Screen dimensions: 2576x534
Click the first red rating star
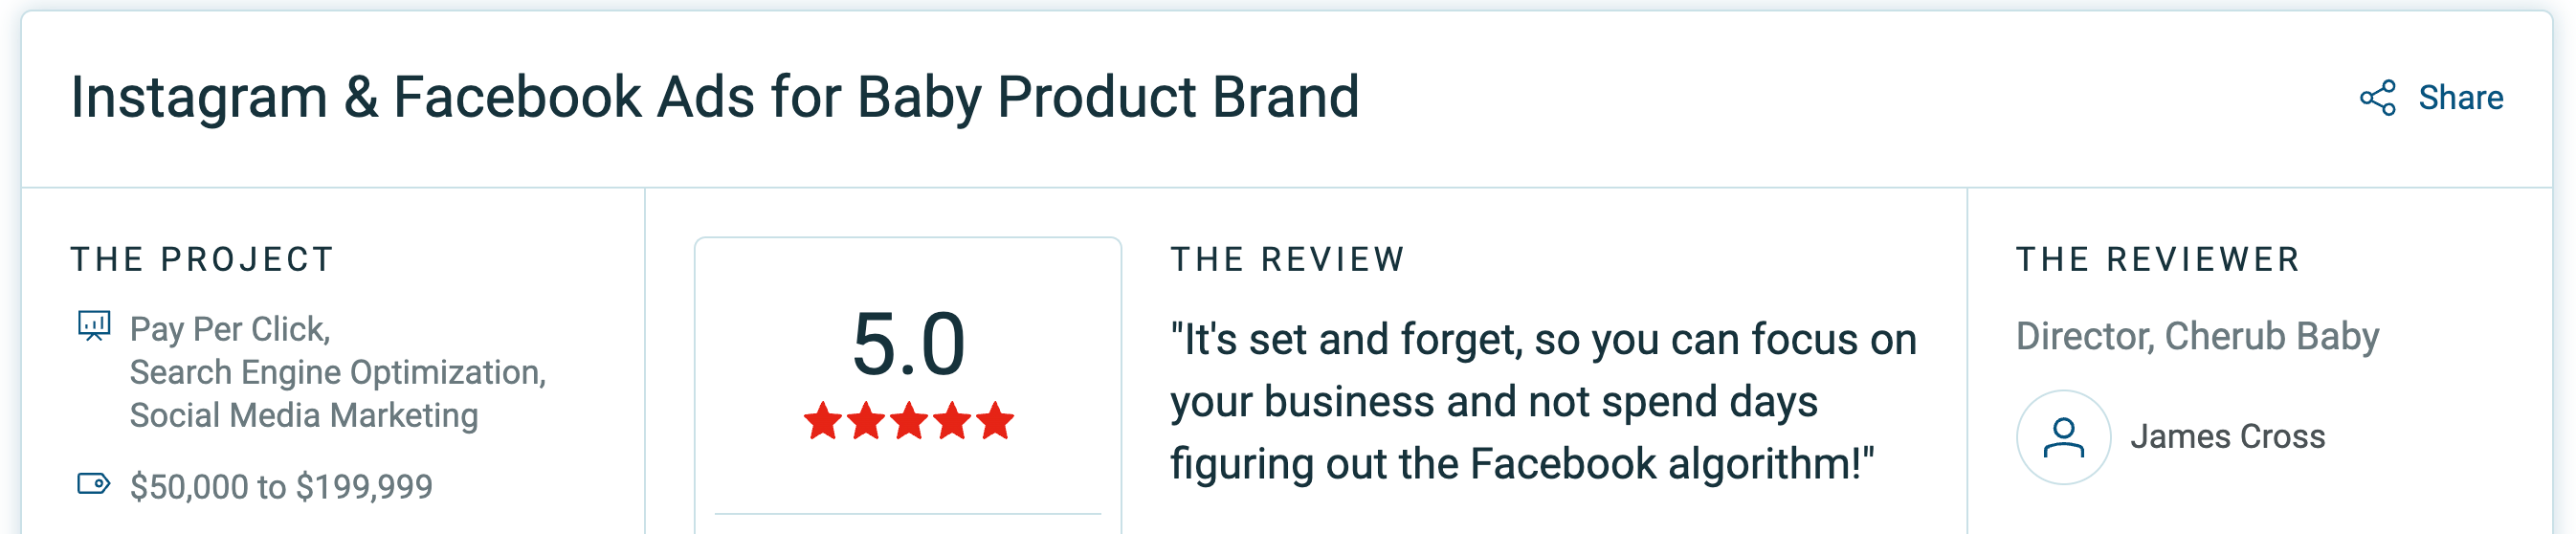coord(823,421)
